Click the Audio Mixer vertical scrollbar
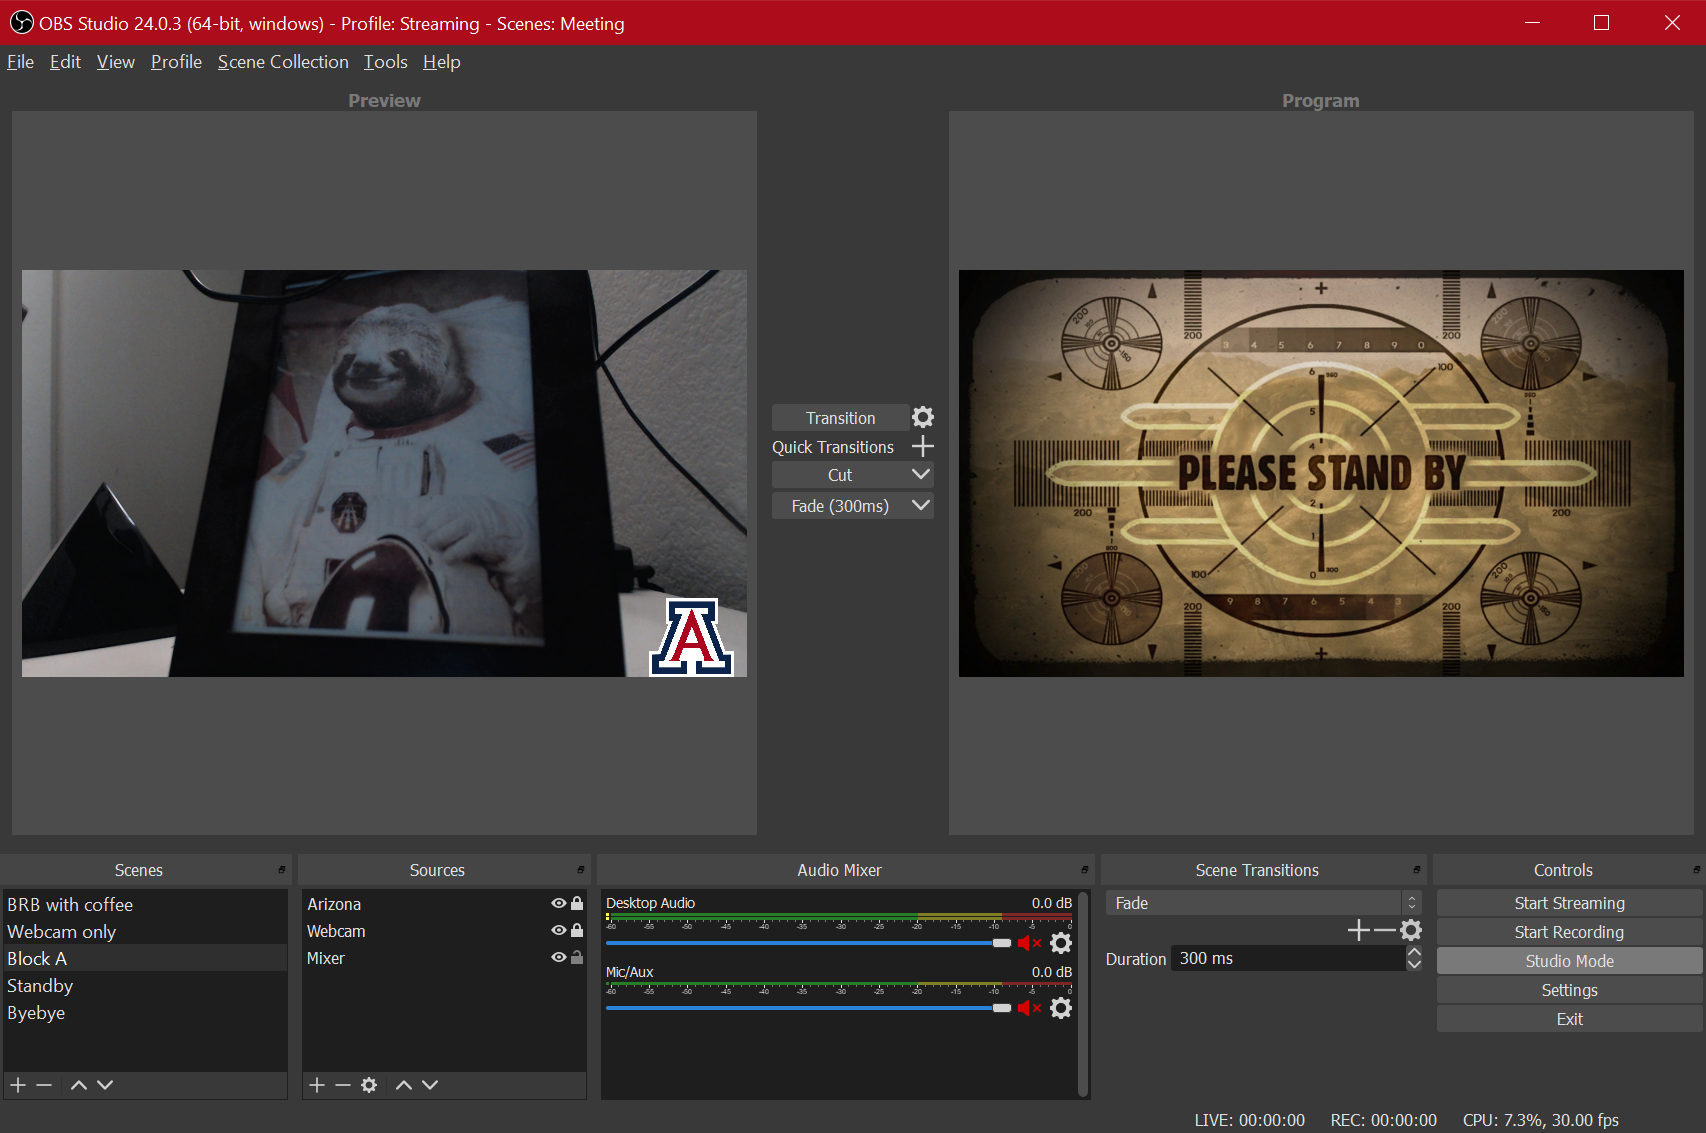This screenshot has height=1133, width=1706. [x=1083, y=994]
